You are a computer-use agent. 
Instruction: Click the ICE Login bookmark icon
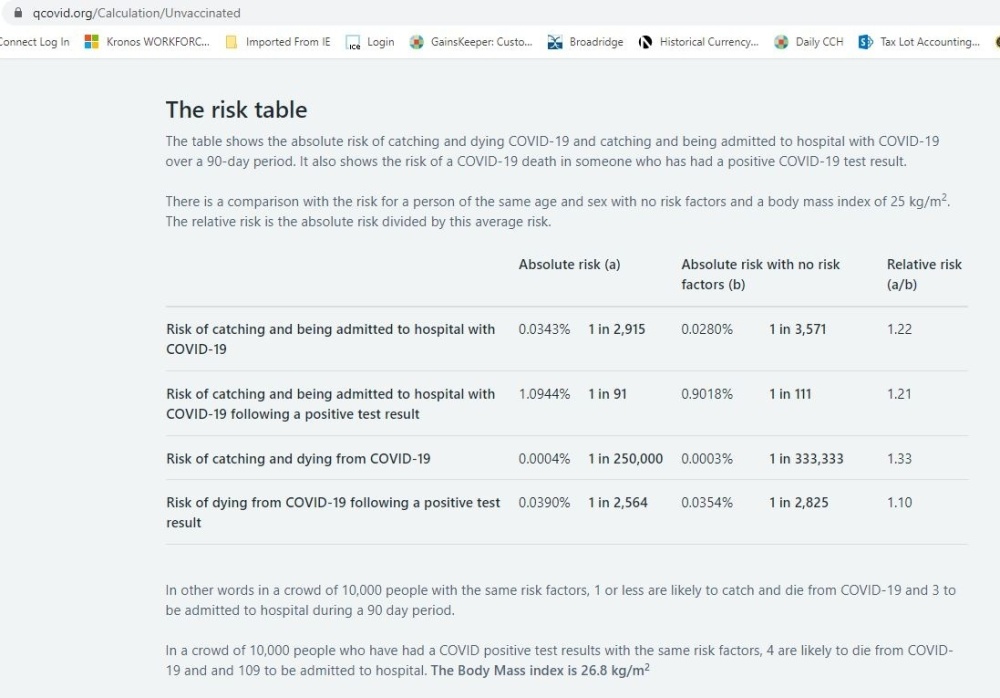coord(353,42)
